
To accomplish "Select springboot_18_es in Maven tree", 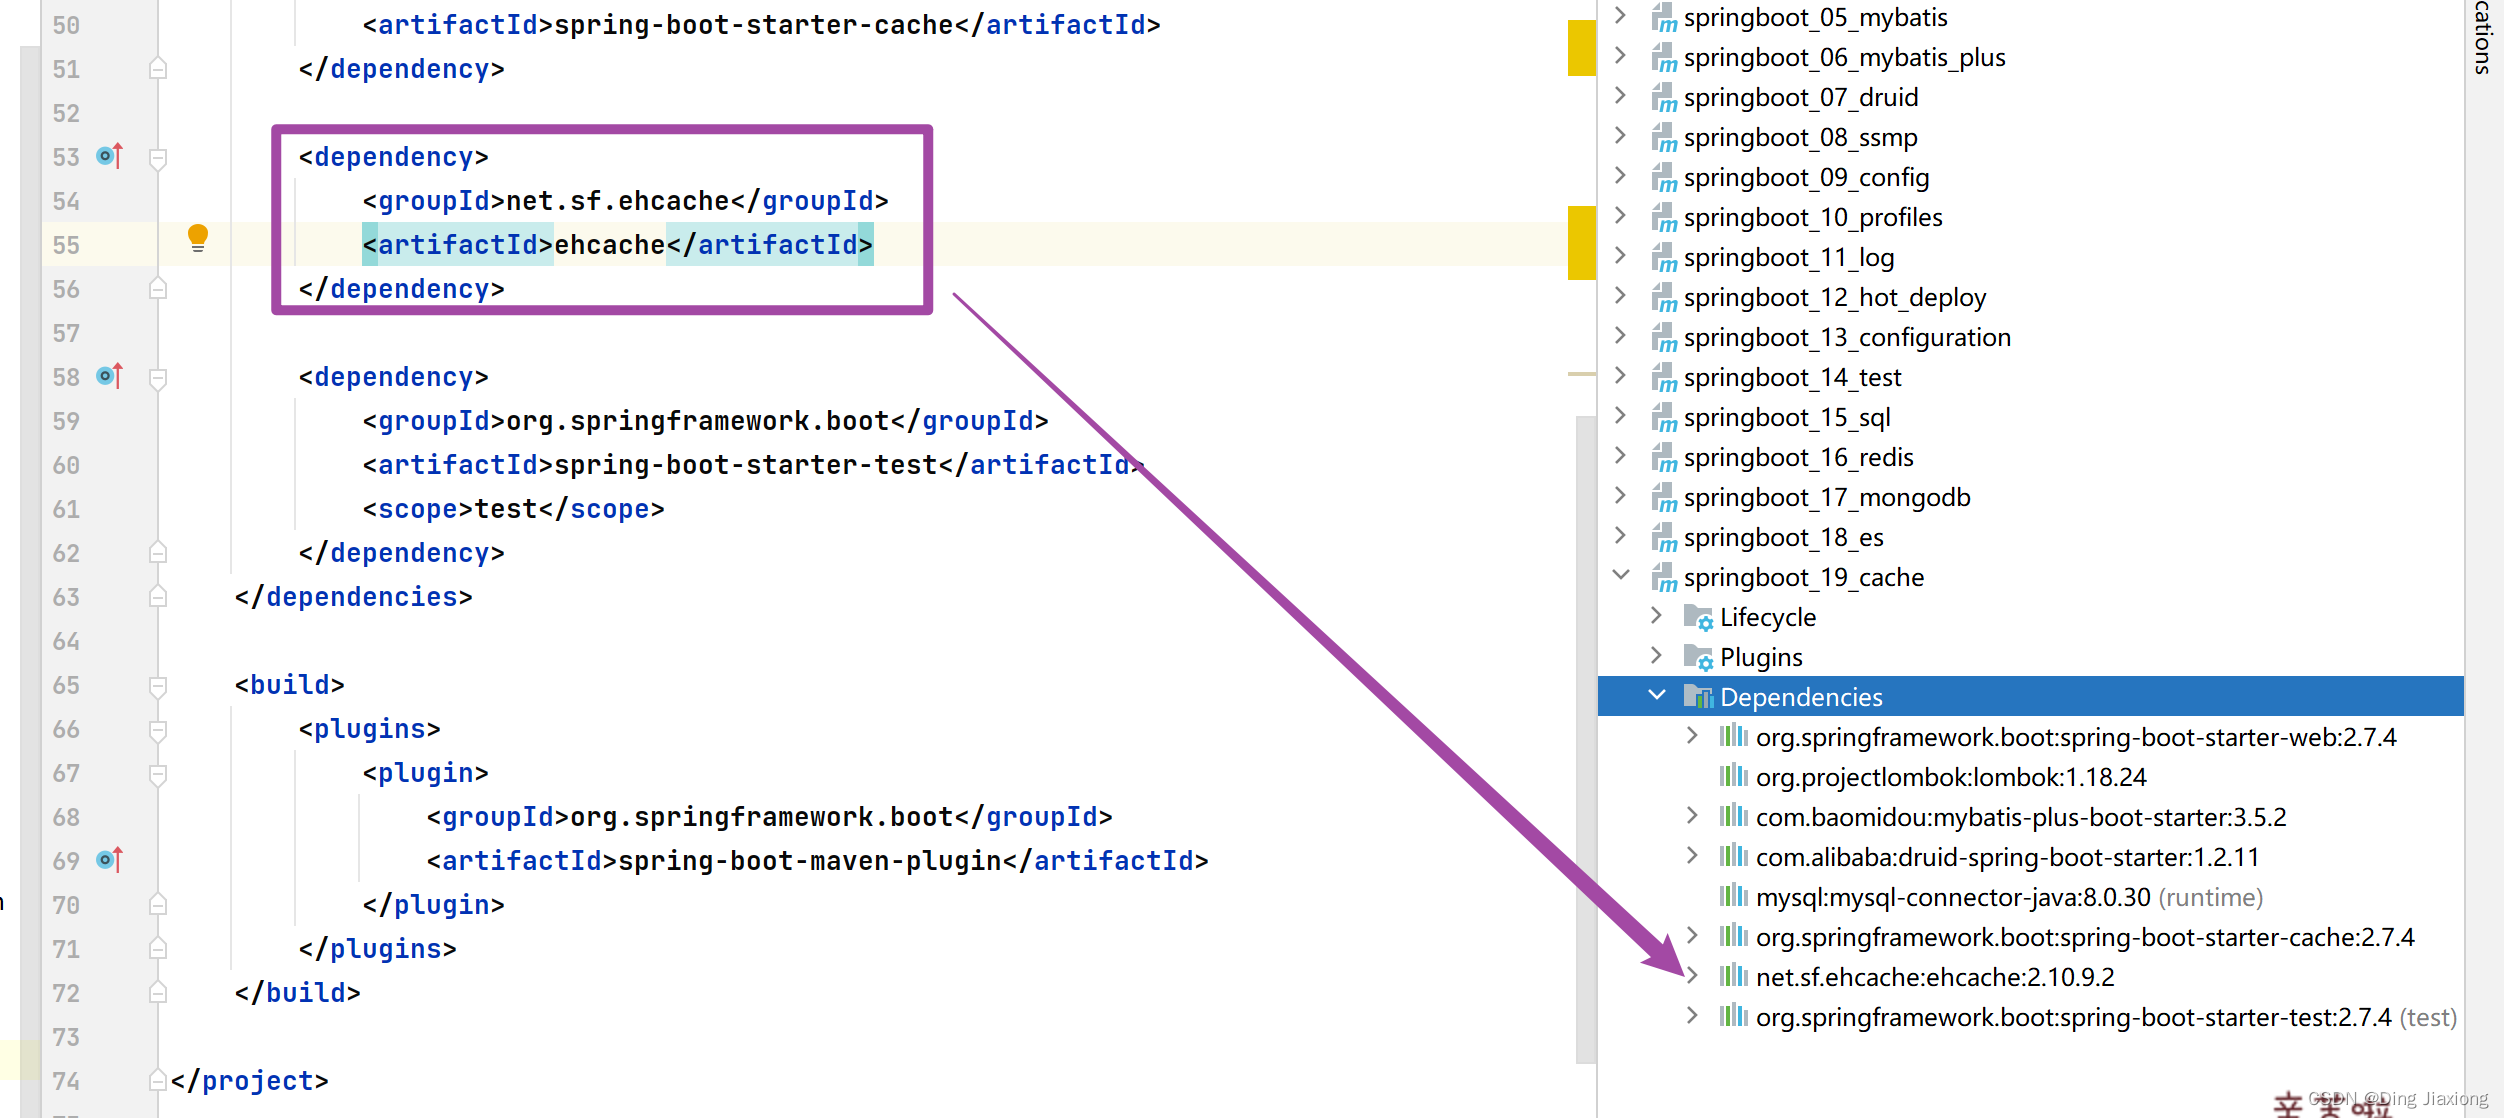I will tap(1783, 538).
